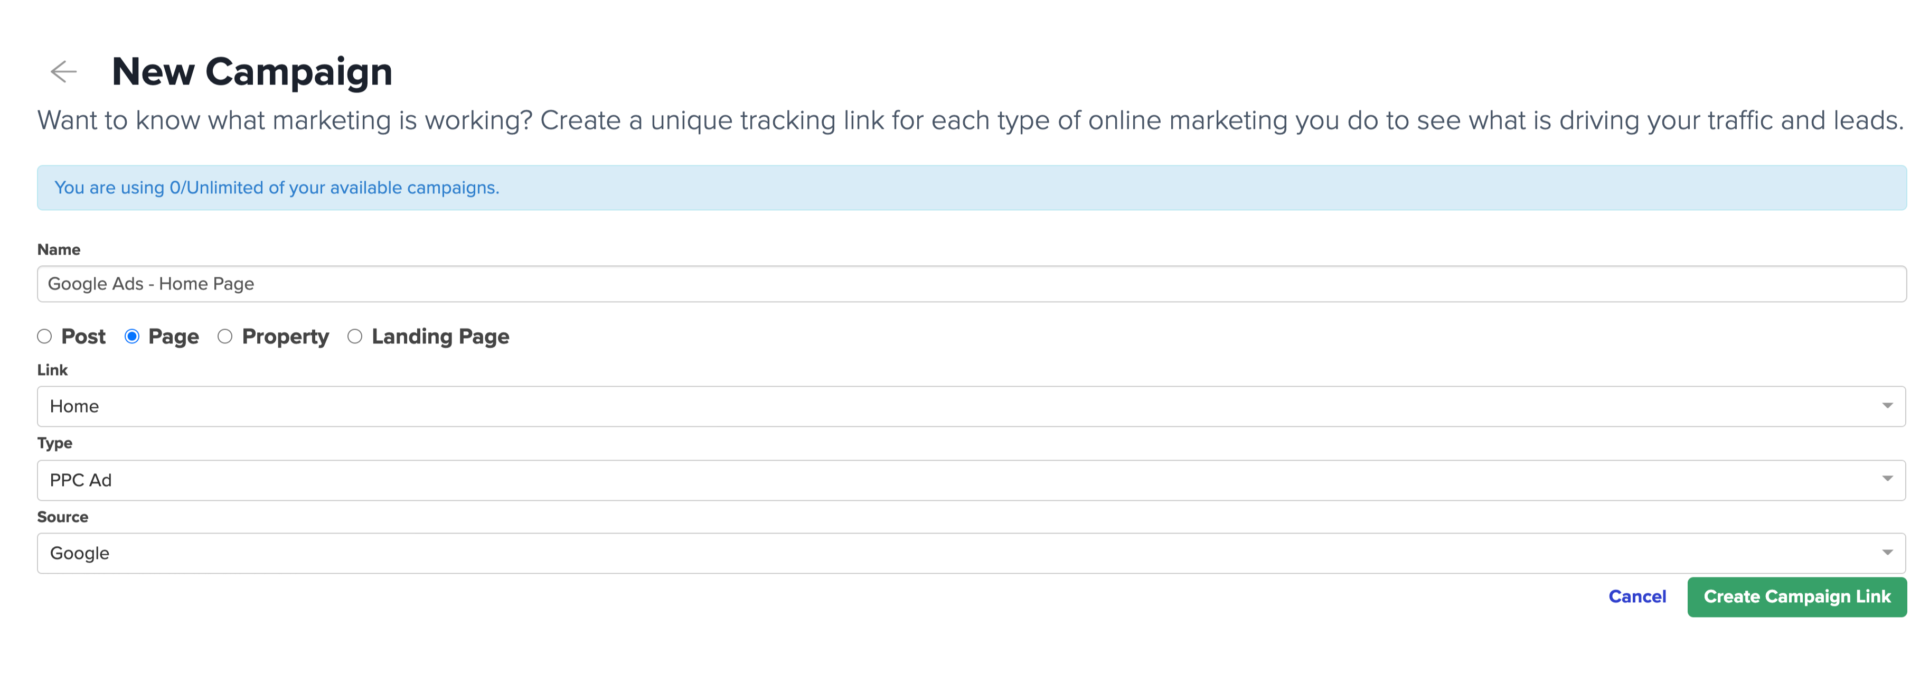1920x681 pixels.
Task: Choose the Landing Page radio option
Action: coord(355,337)
